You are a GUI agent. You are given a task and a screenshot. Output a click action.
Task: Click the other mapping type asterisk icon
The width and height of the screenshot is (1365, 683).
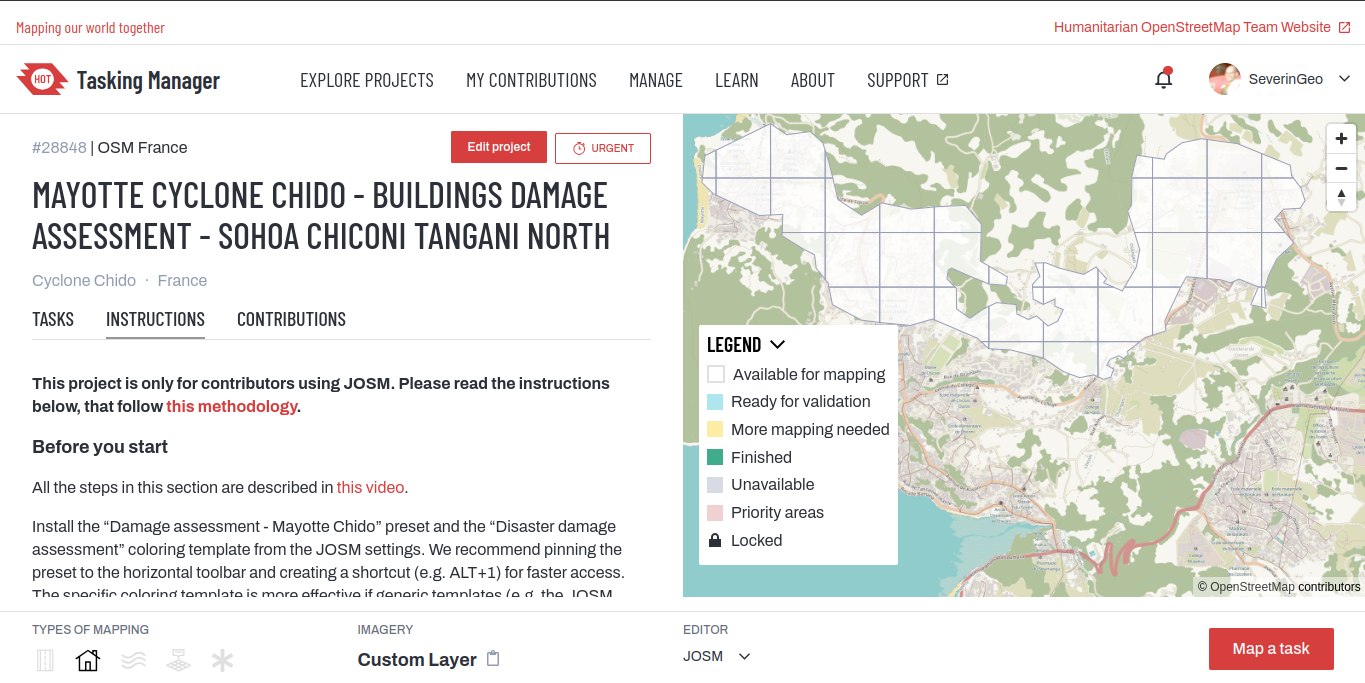[222, 660]
